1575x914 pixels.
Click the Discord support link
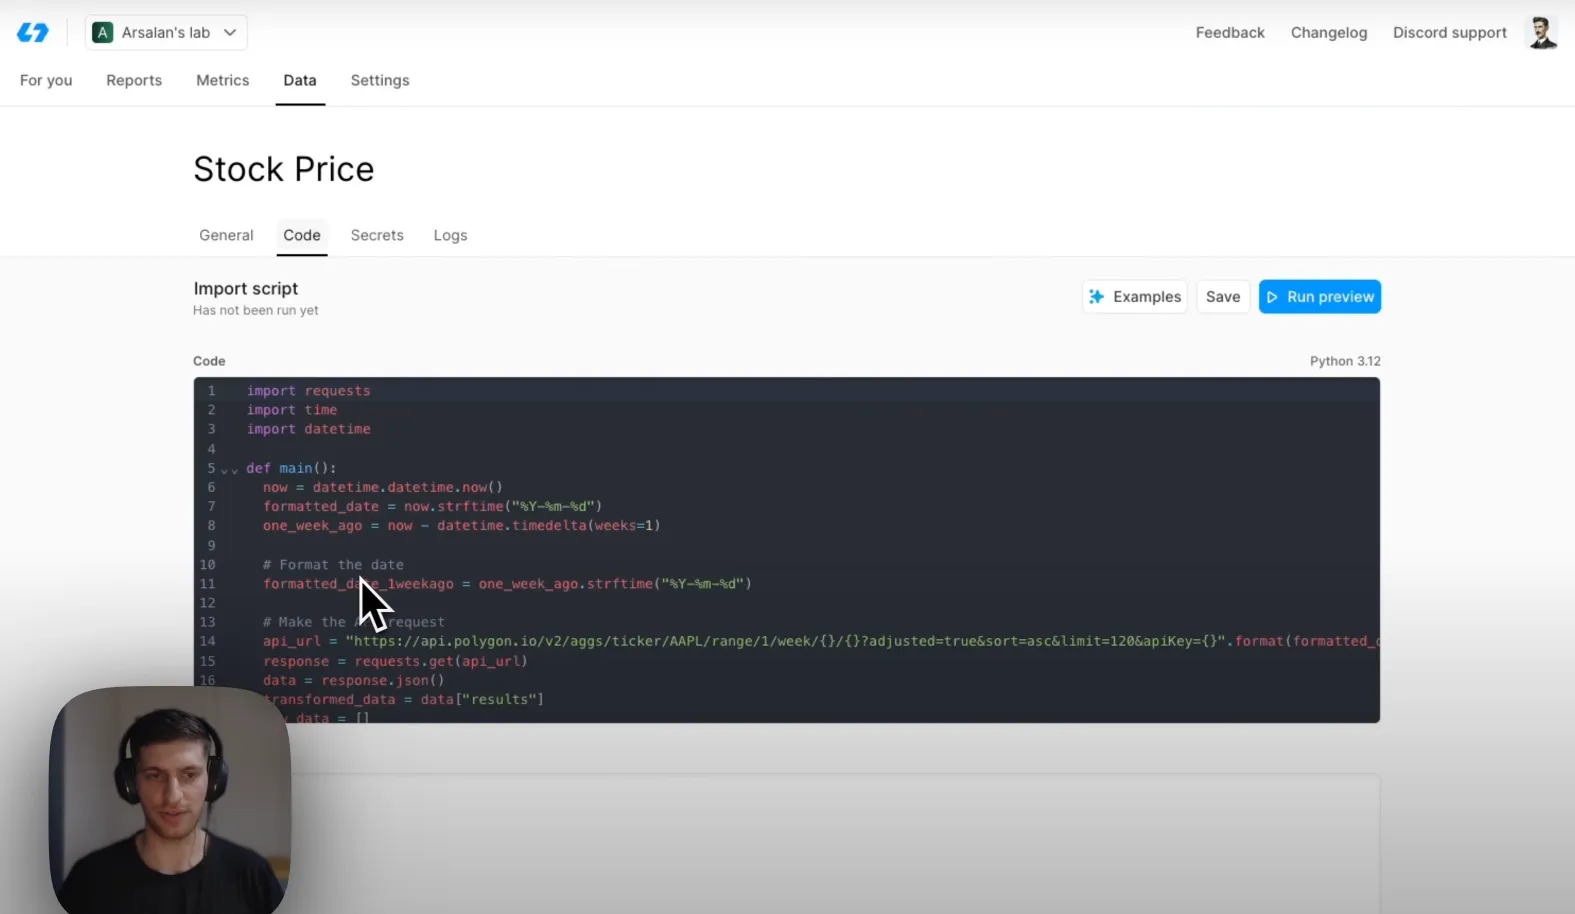(1449, 33)
